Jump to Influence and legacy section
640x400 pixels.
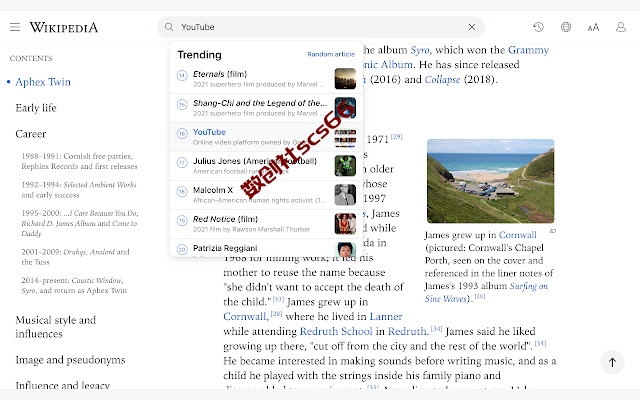coord(62,385)
